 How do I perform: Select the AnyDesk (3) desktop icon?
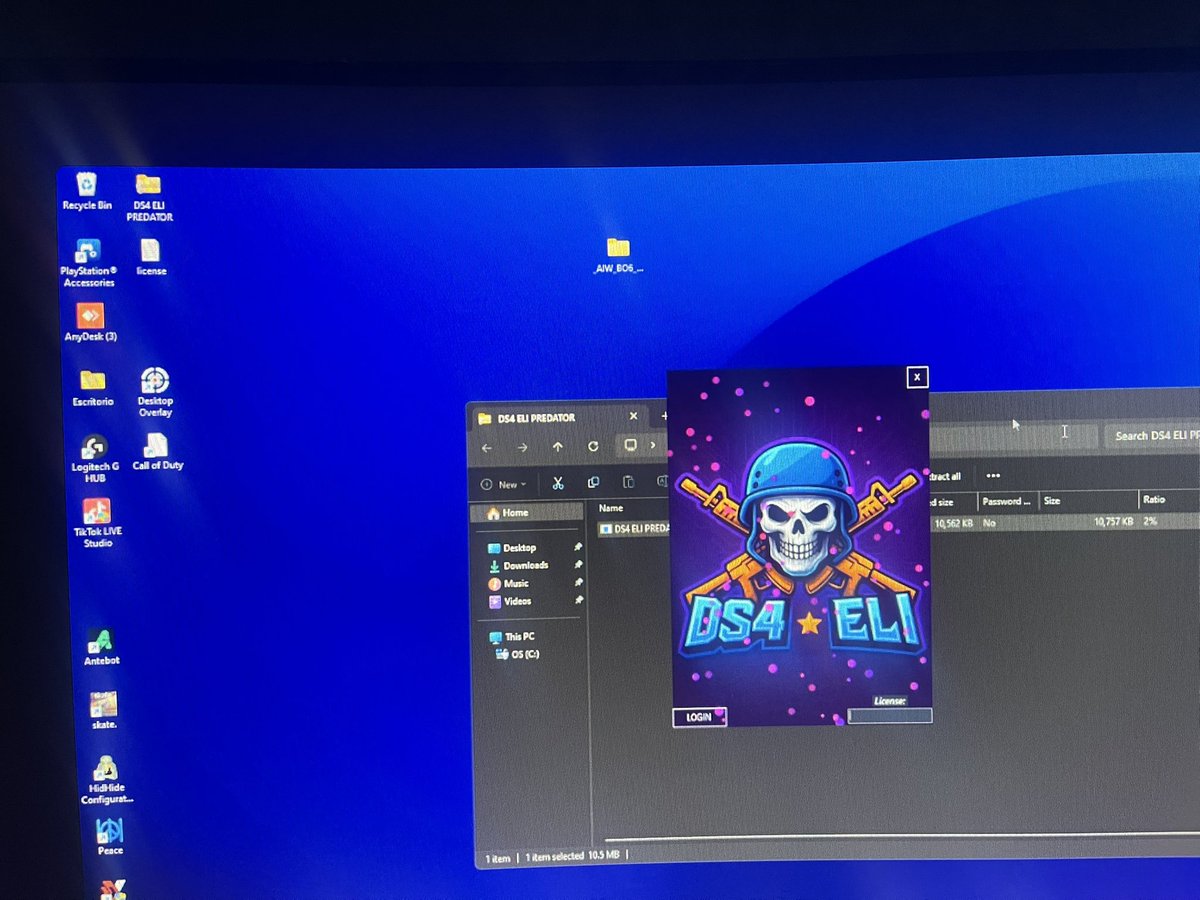(x=90, y=323)
